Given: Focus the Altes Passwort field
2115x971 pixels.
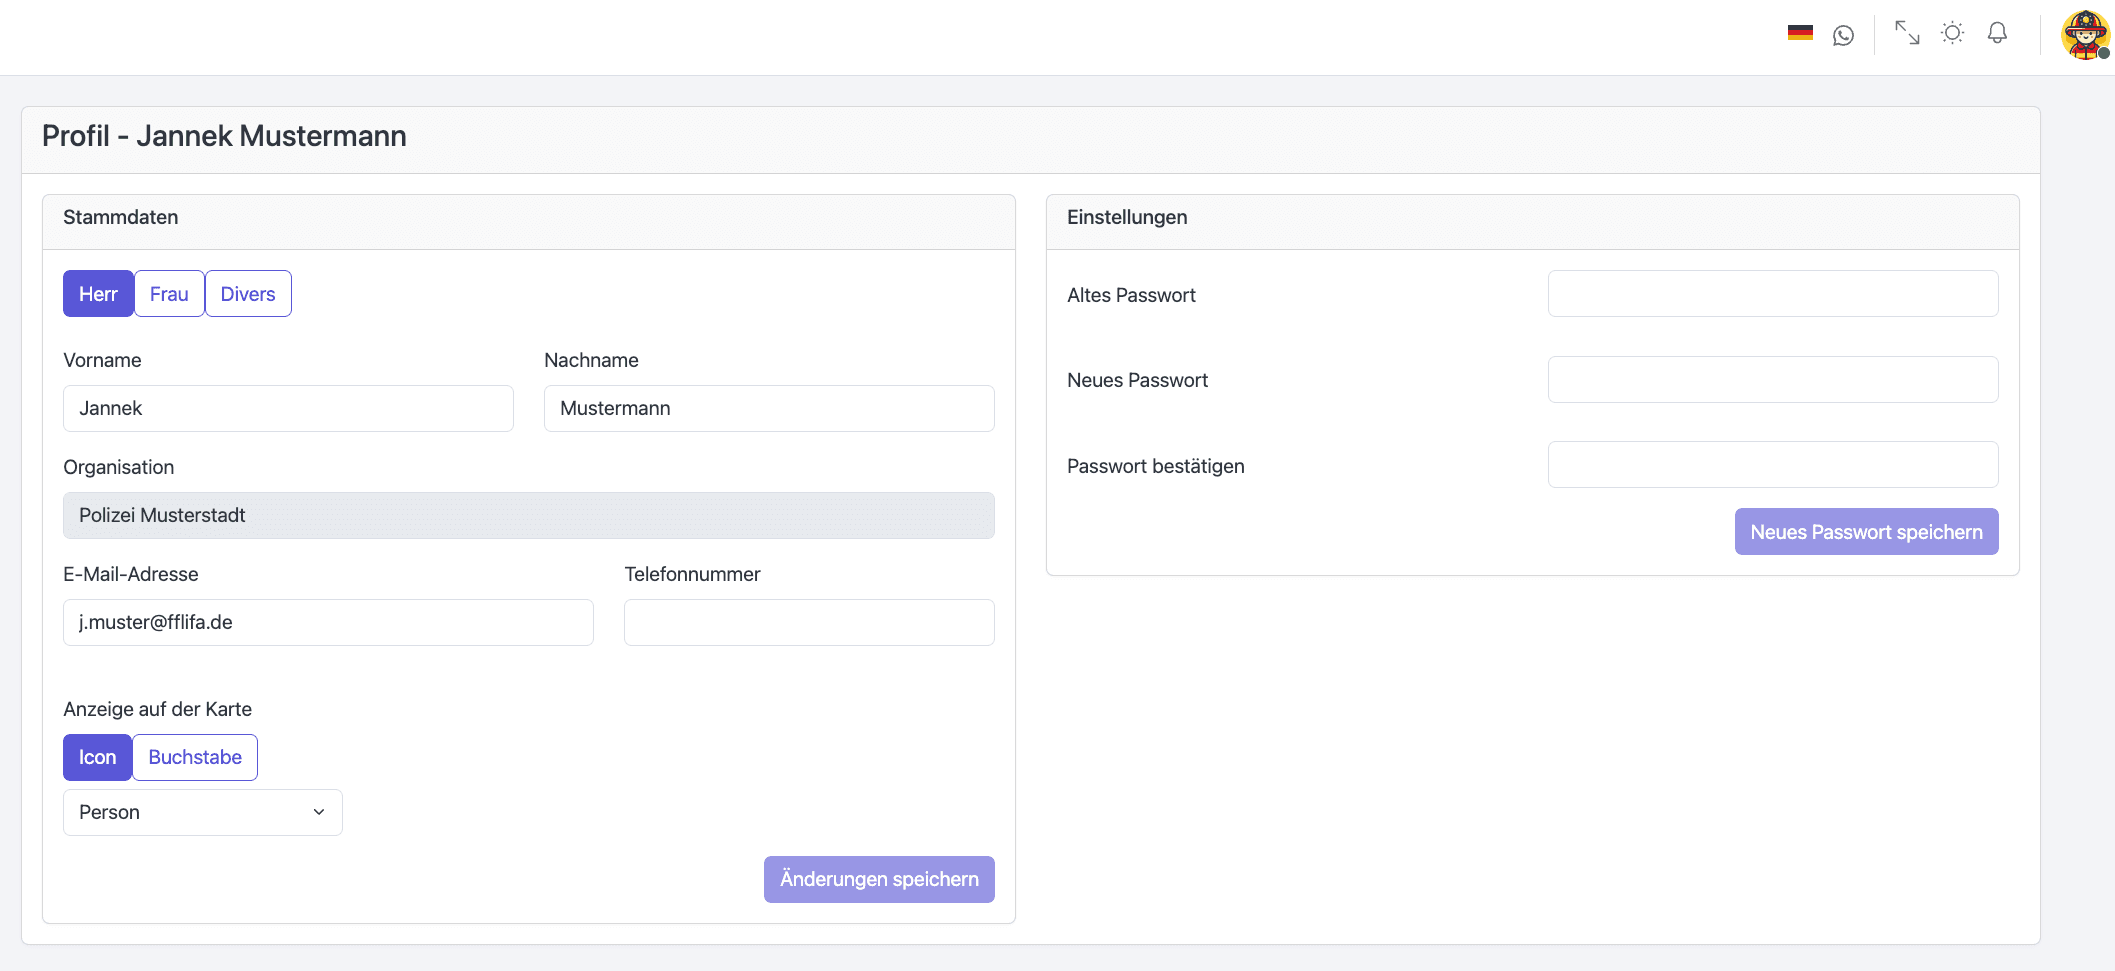Looking at the screenshot, I should [x=1772, y=294].
